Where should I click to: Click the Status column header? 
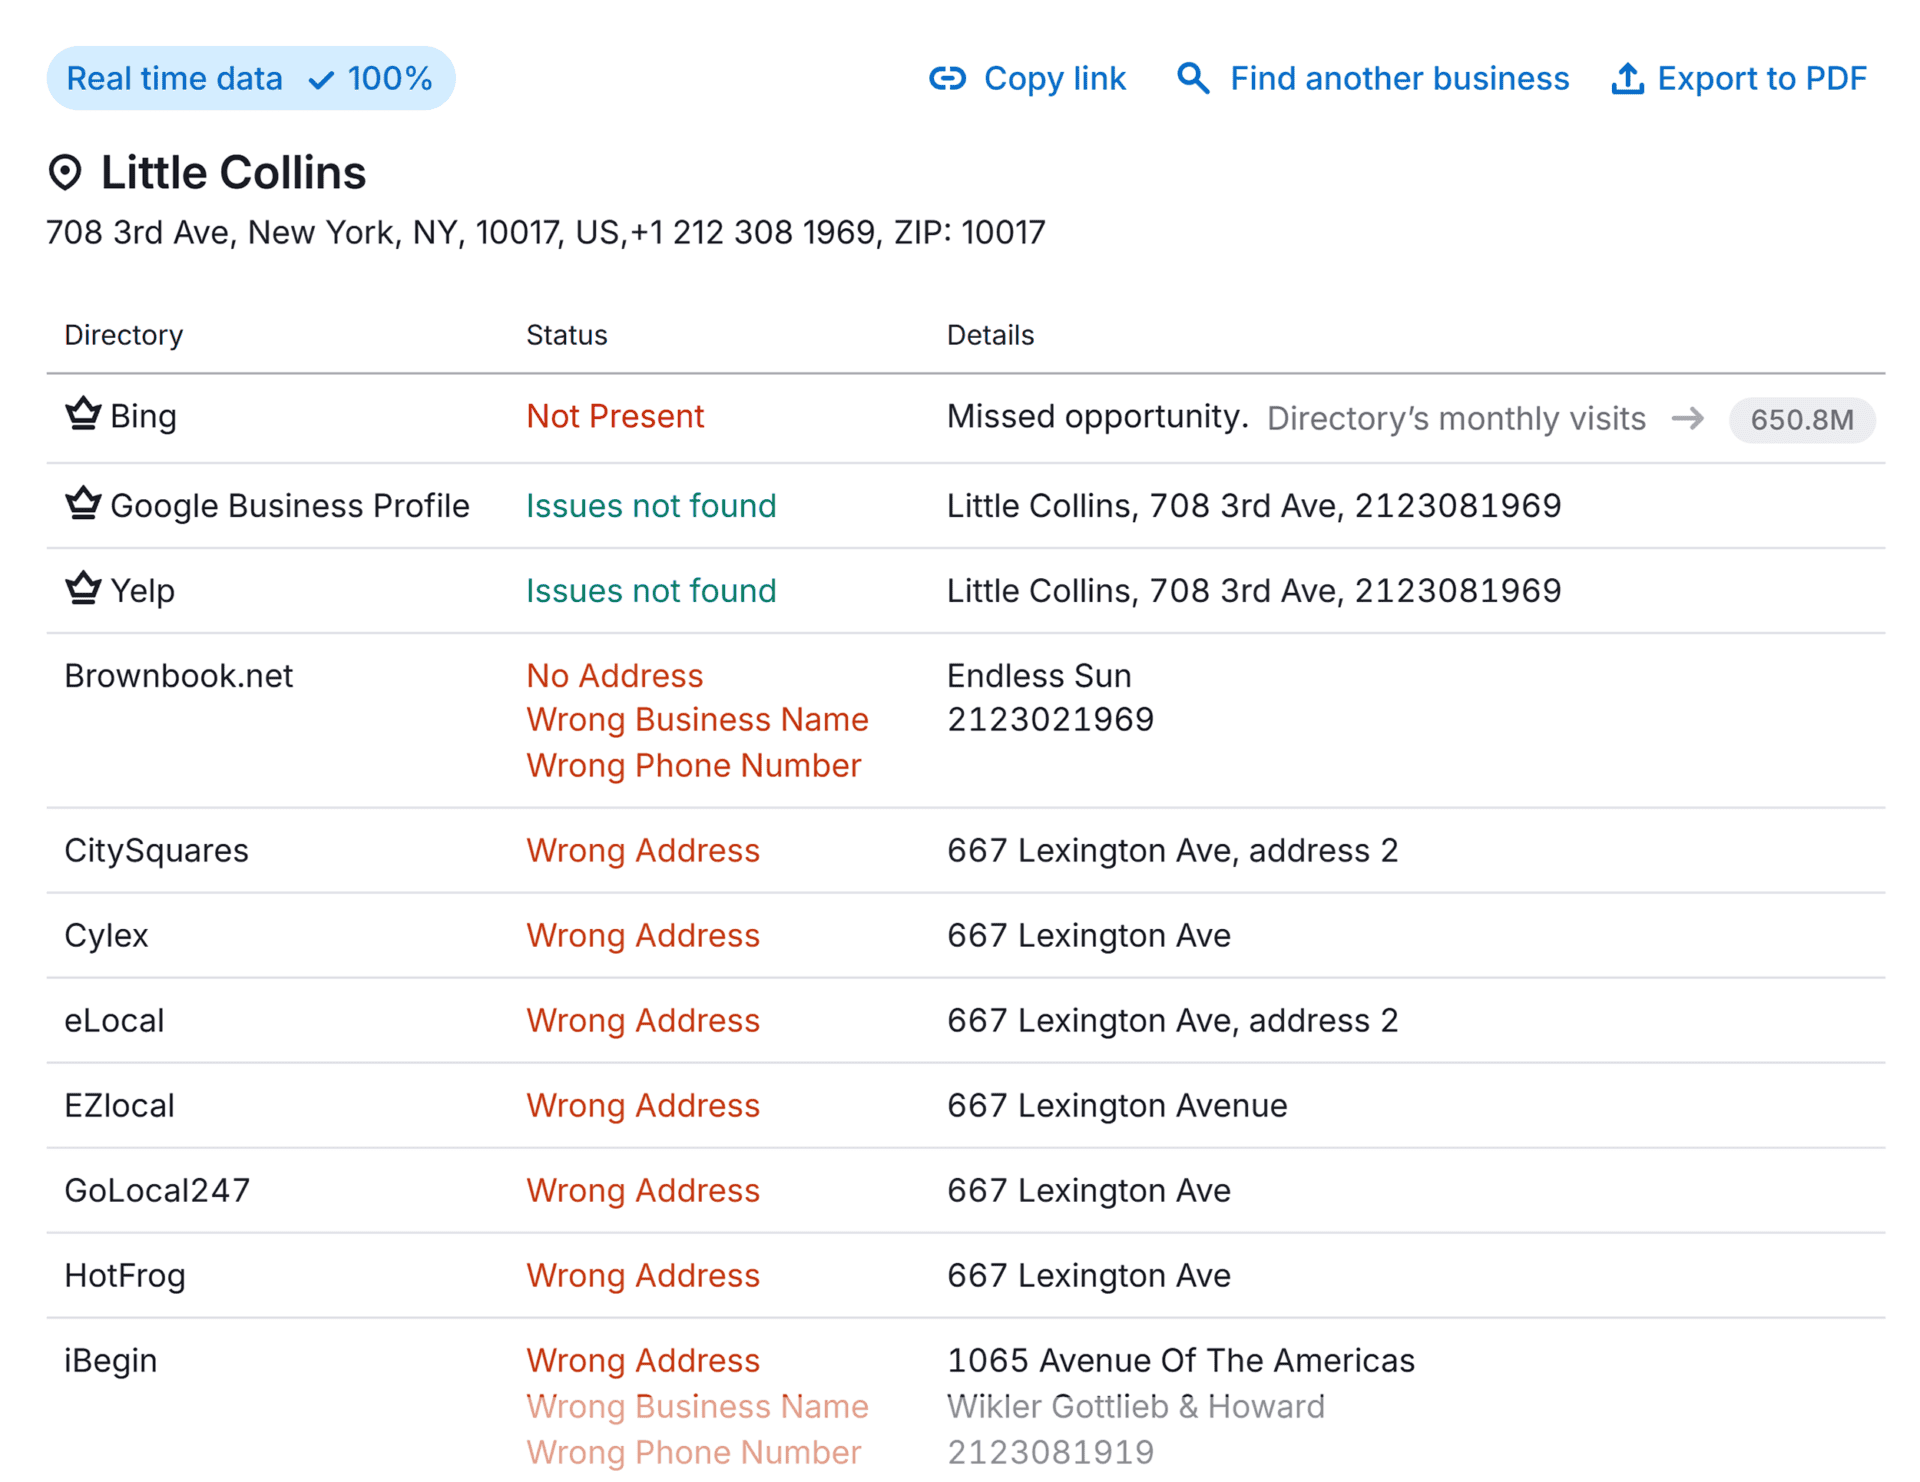pyautogui.click(x=566, y=335)
